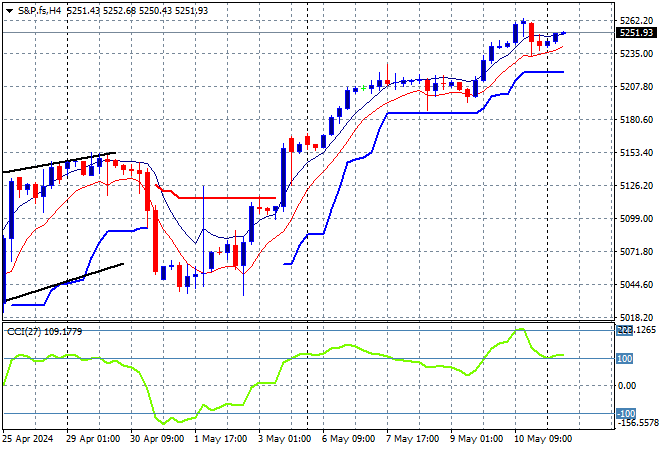Click the 5044.20 price scale label

point(636,285)
